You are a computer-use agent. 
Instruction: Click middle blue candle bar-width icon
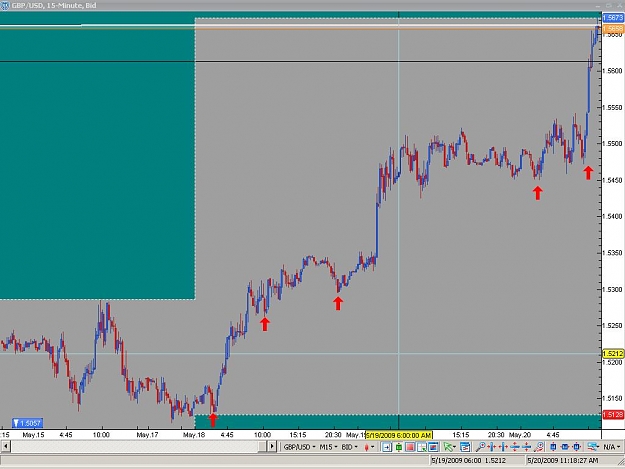(565, 447)
